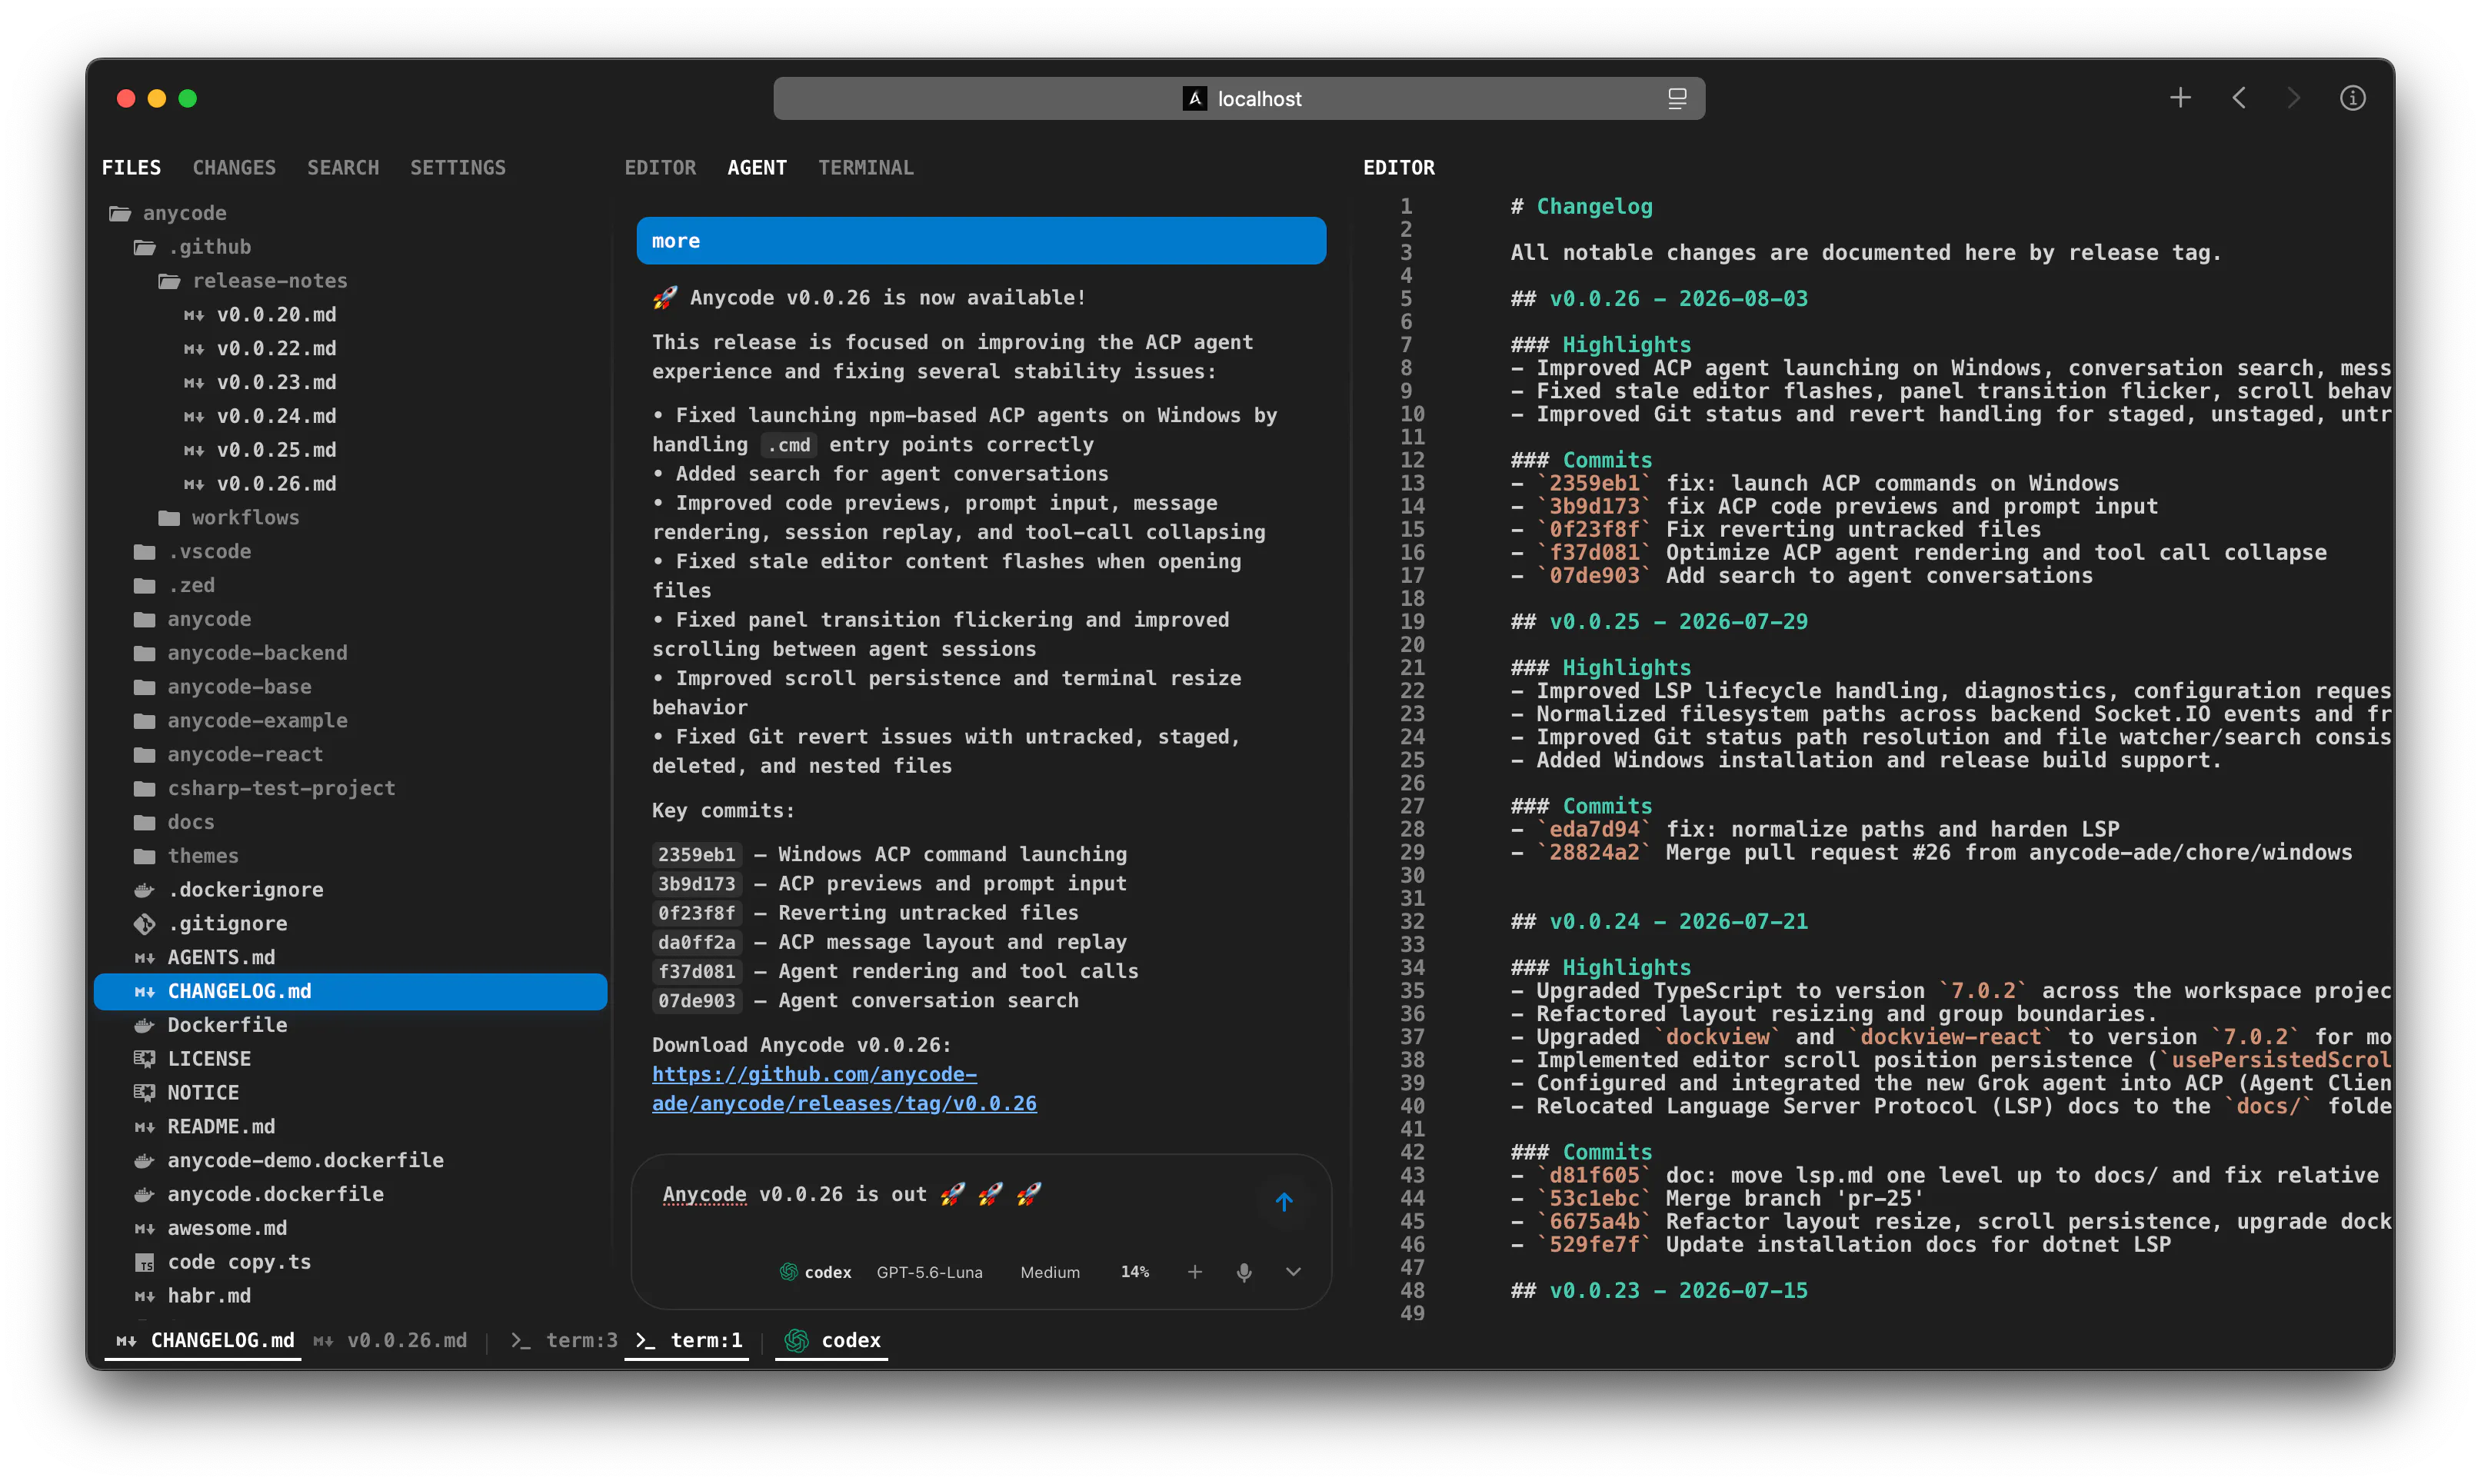Collapse the .github folder

[x=194, y=247]
